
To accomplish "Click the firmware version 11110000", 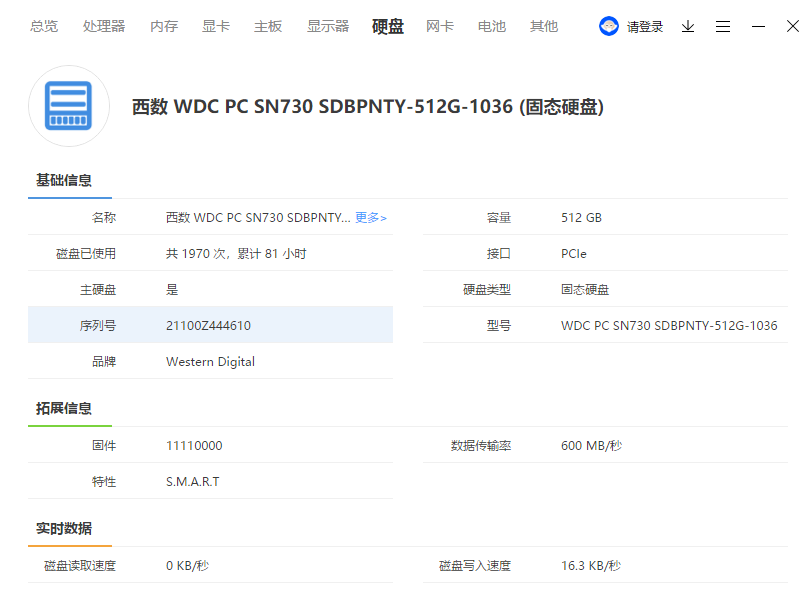I will pos(194,446).
